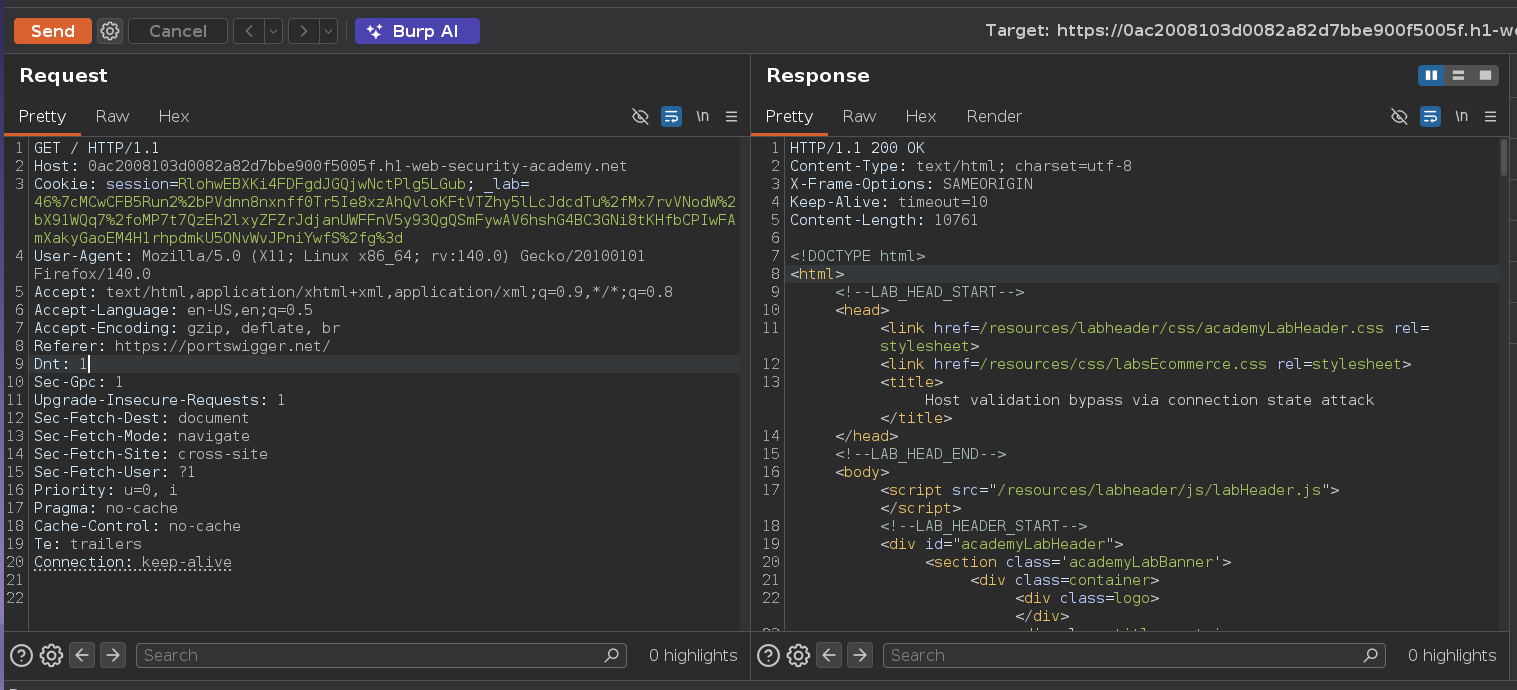Click the magnifier in Response search box

pyautogui.click(x=1370, y=655)
